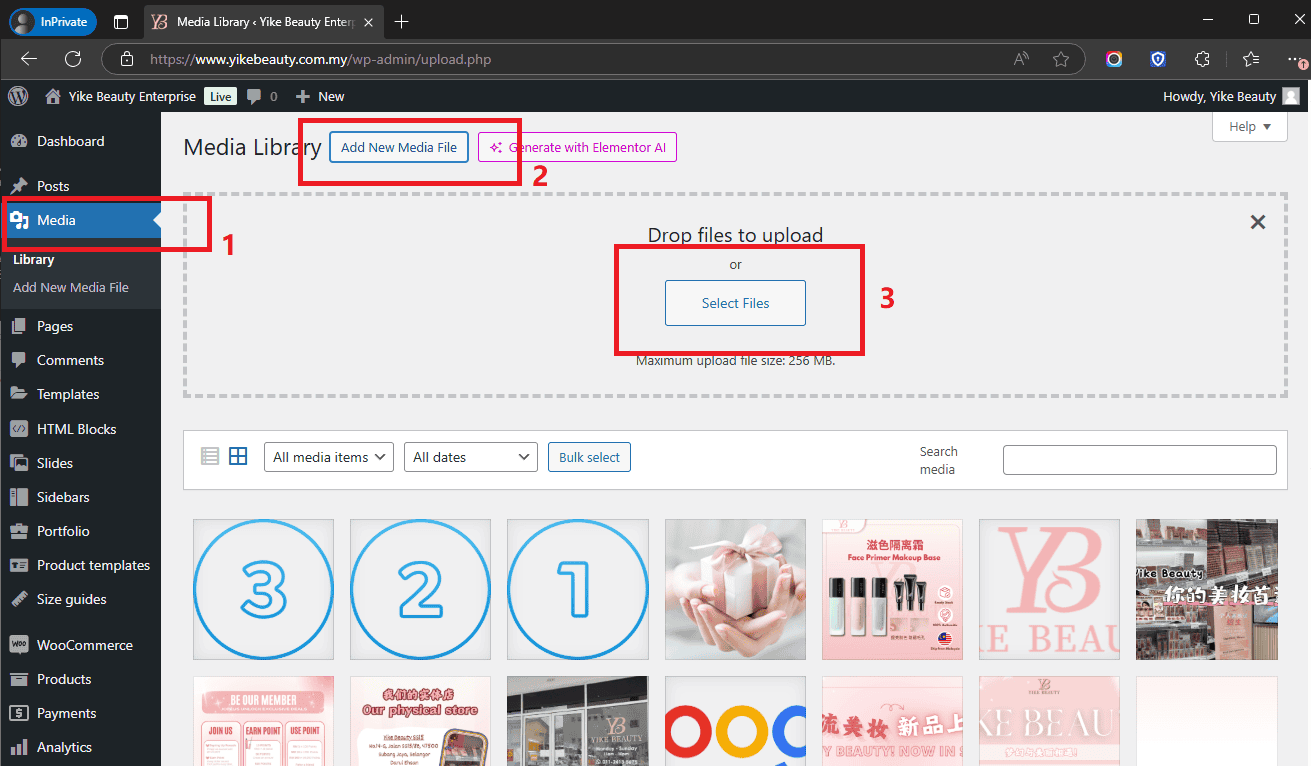Close the upload drop area
Screen dimensions: 1311x766
[x=1258, y=222]
